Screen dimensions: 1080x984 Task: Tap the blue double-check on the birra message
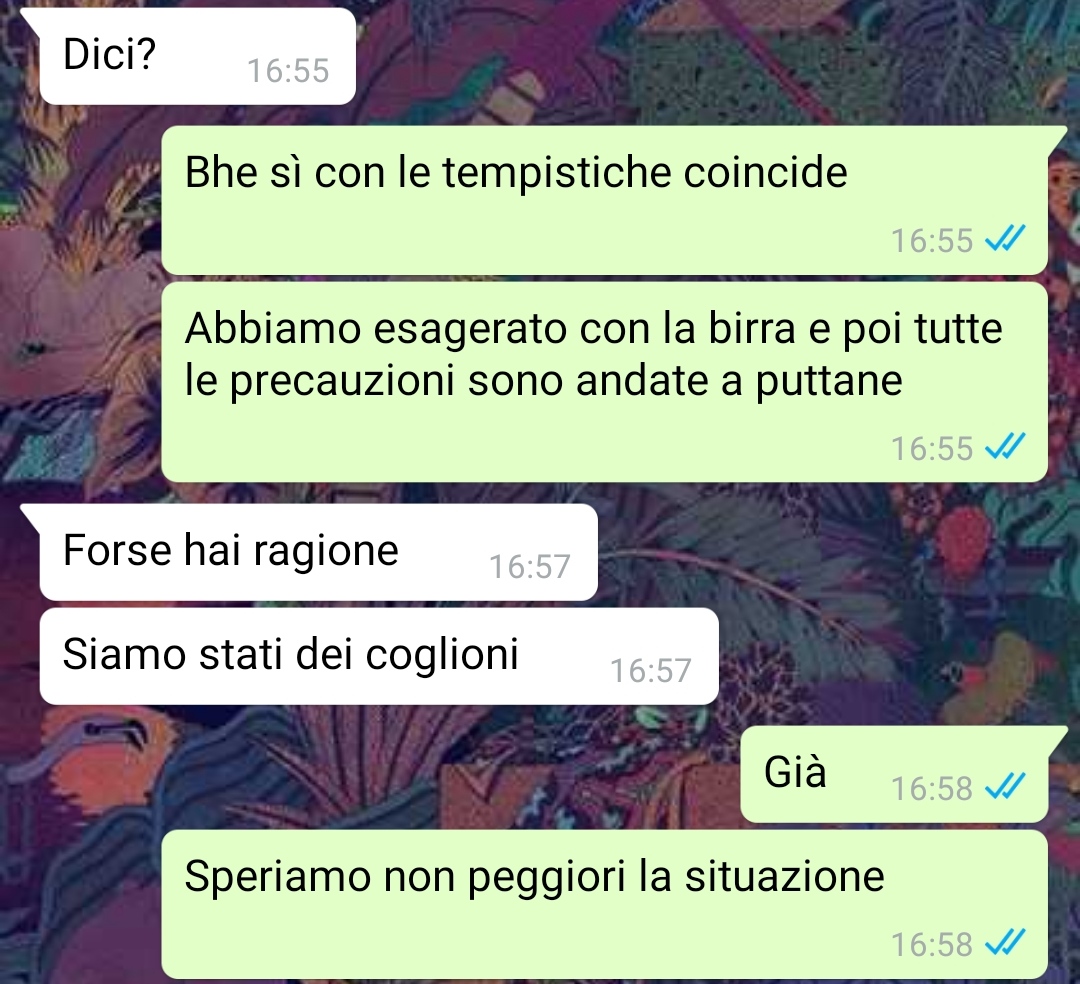[1005, 446]
